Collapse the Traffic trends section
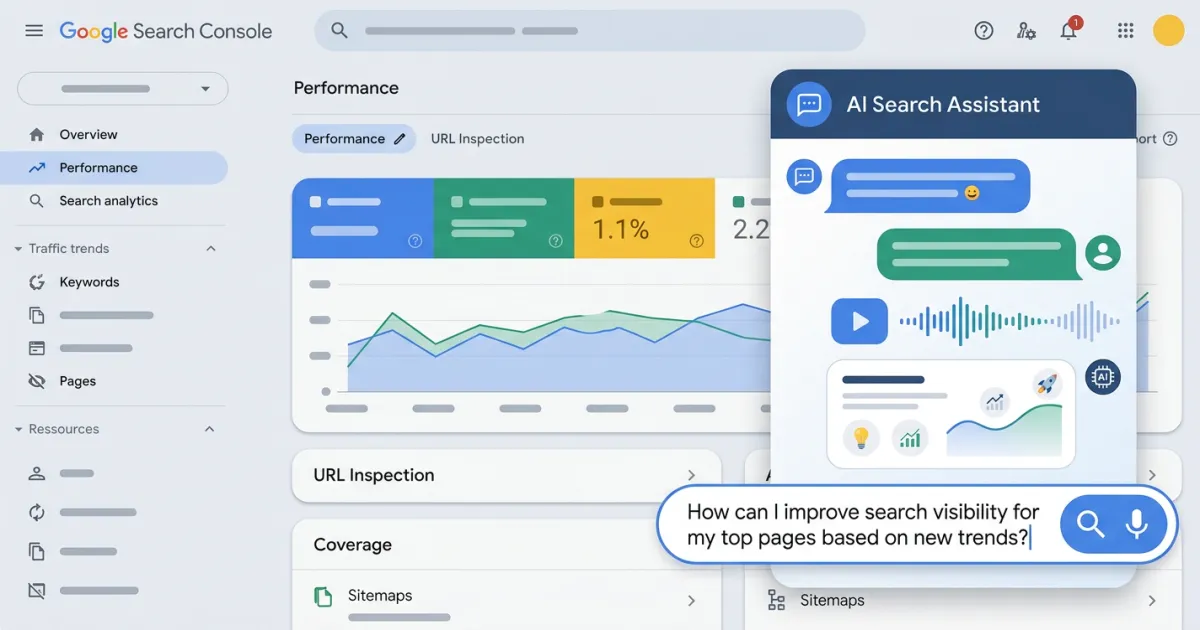 [x=210, y=248]
